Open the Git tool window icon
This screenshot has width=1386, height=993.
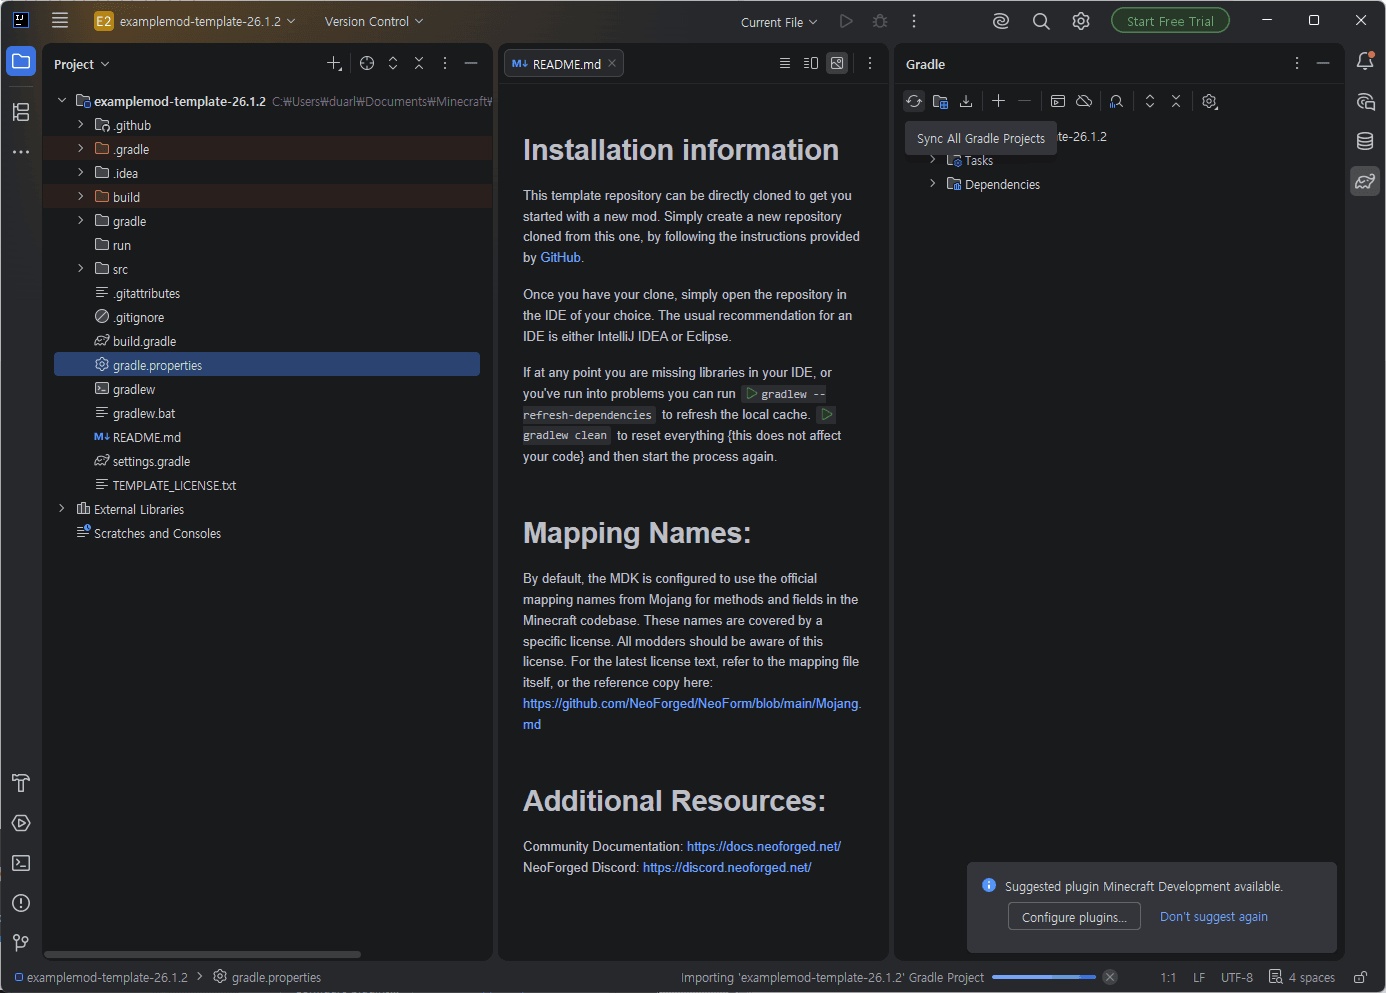21,943
